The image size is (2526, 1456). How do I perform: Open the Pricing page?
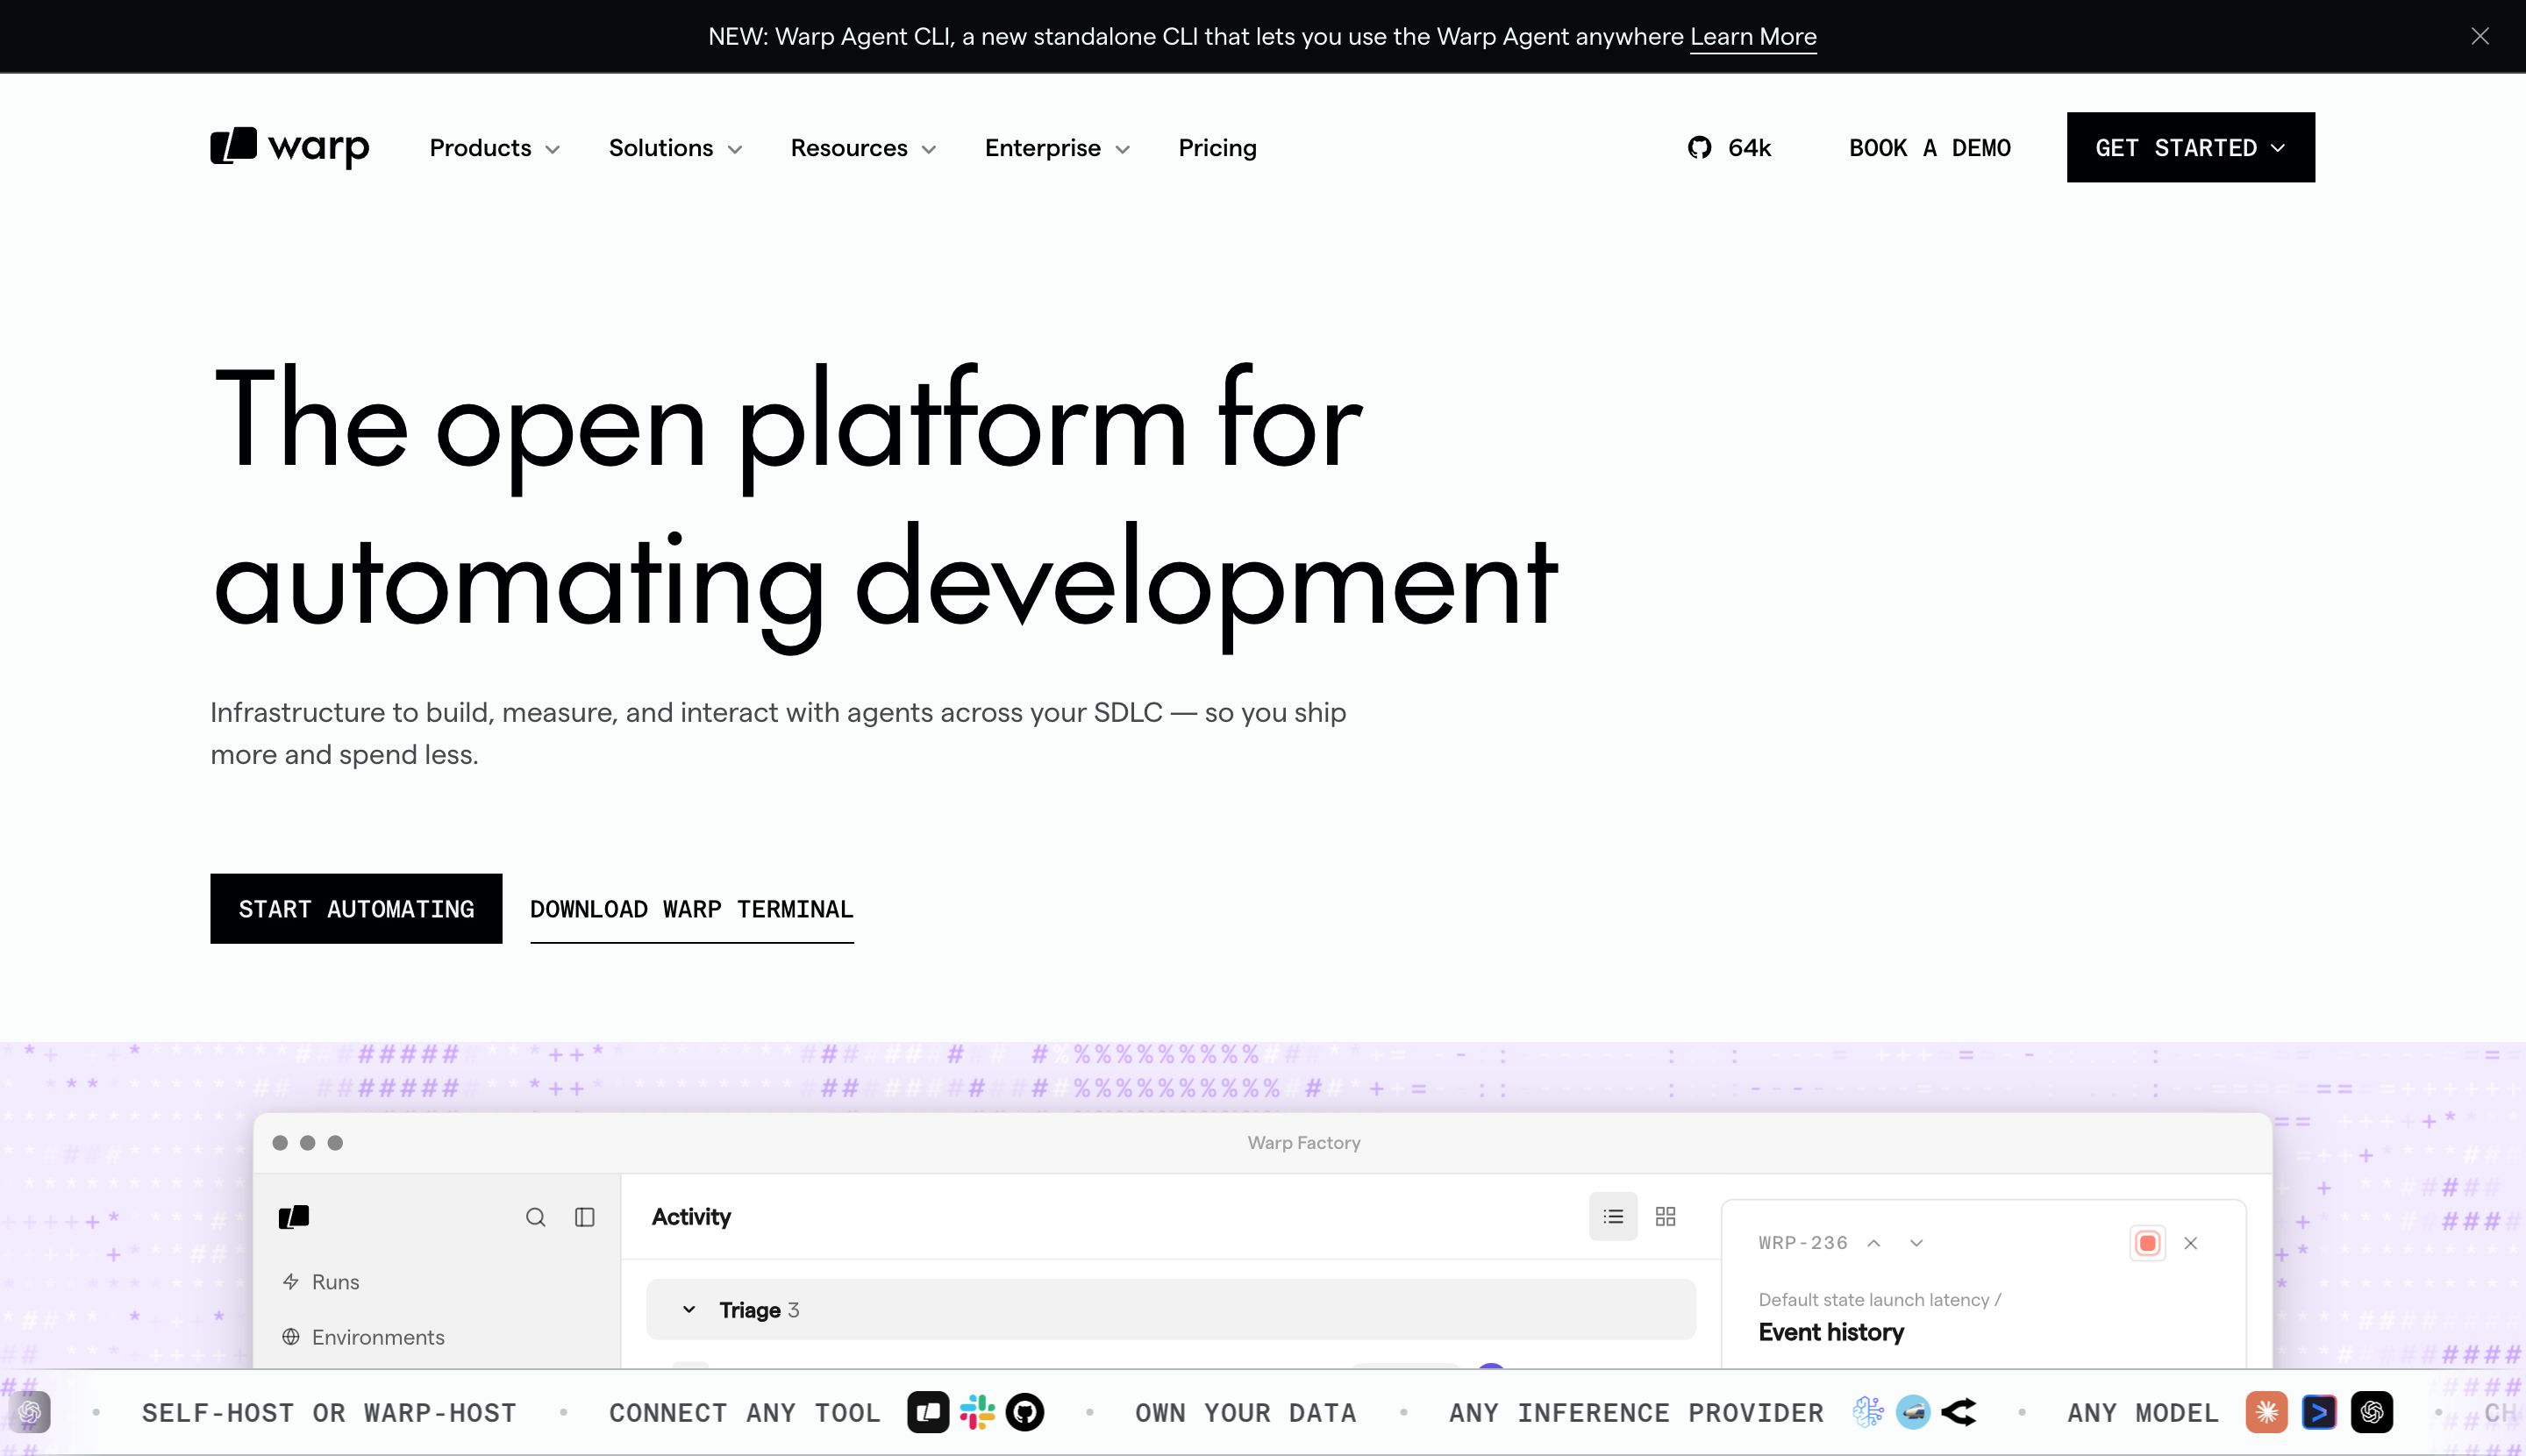tap(1217, 148)
